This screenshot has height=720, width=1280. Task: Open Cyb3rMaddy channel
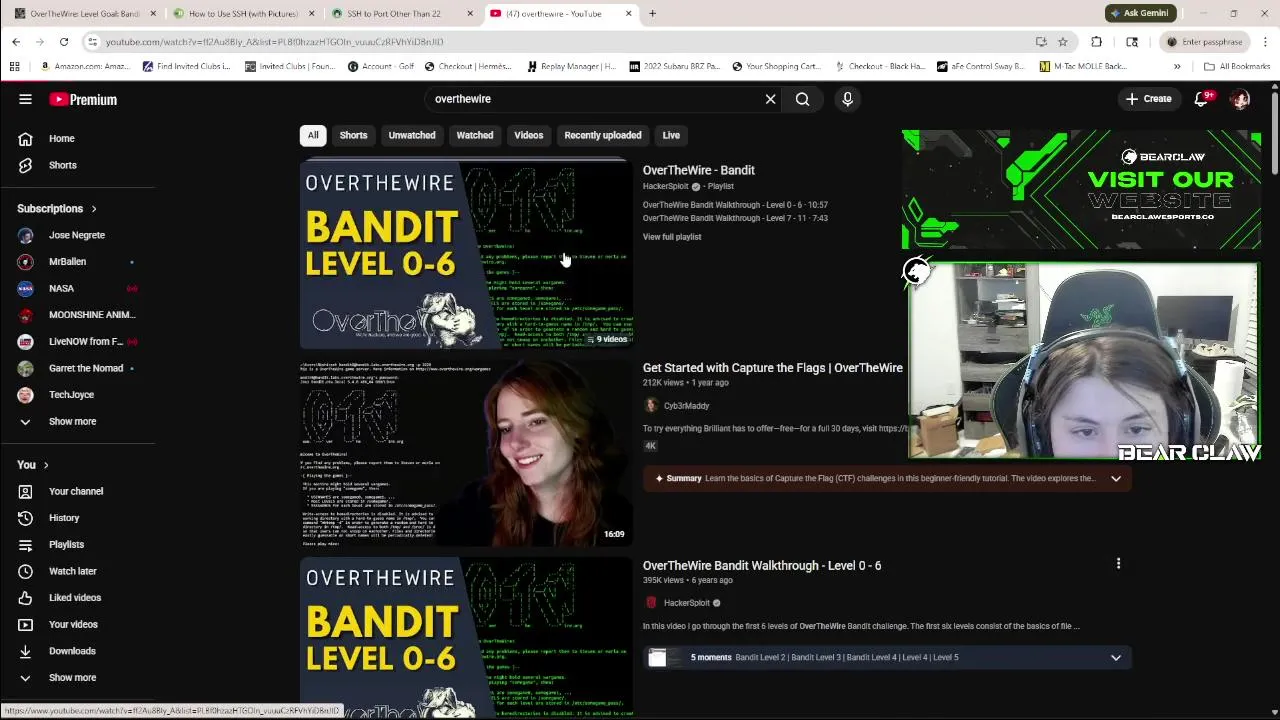[x=686, y=406]
